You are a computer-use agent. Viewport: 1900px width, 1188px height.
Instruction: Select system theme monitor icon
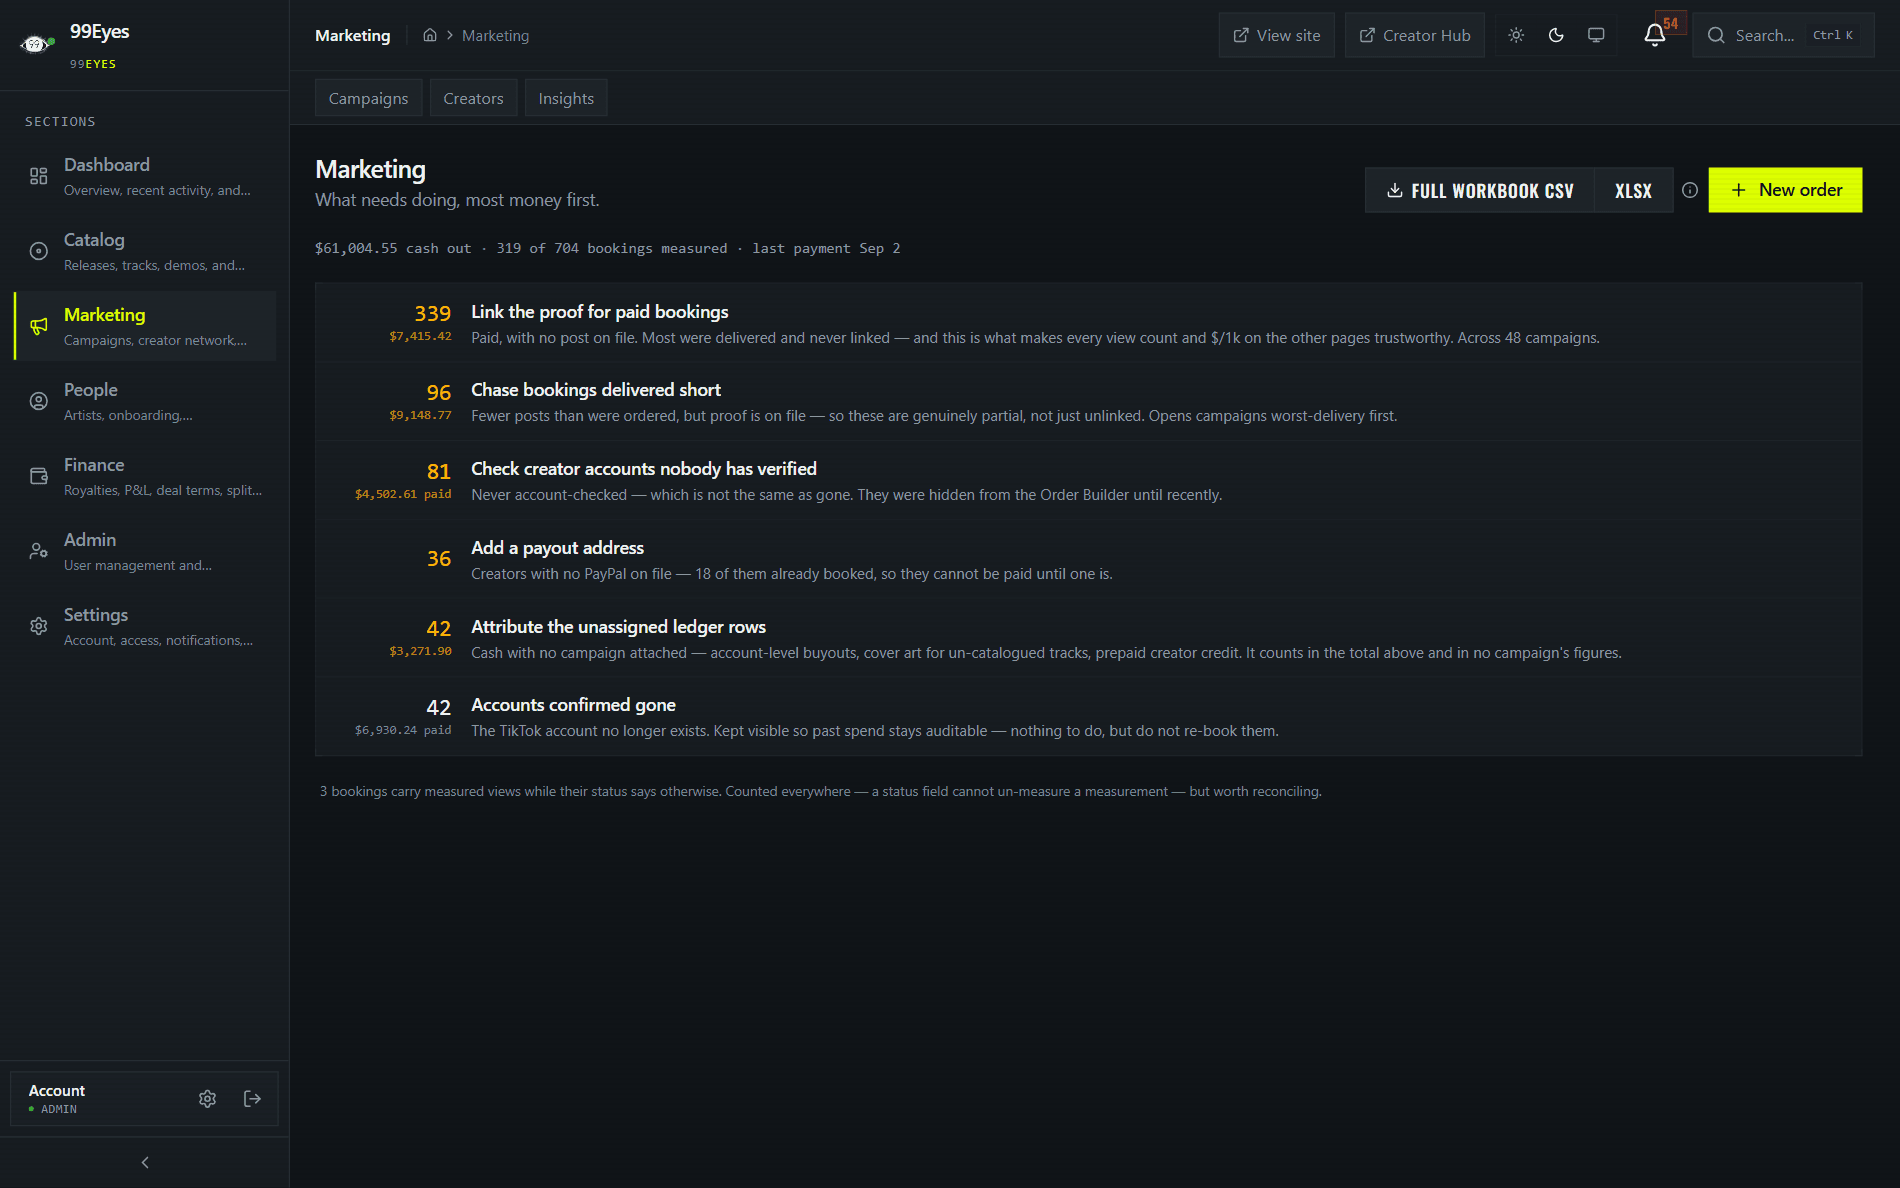(1596, 35)
